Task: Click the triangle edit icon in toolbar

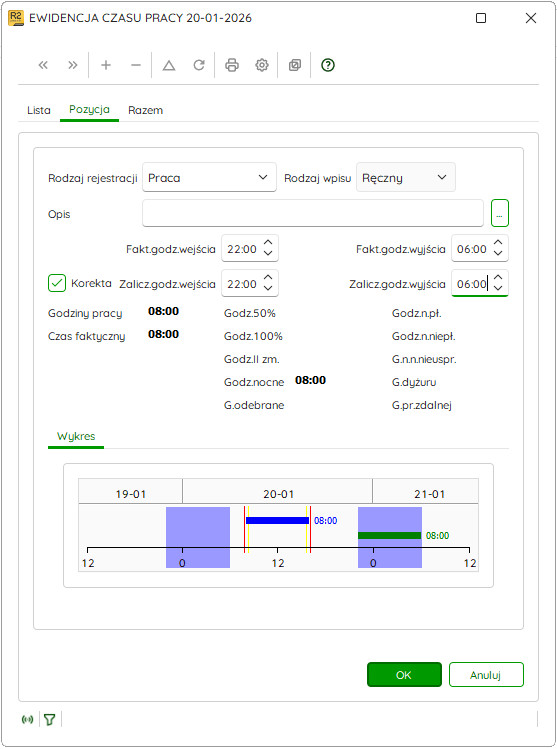Action: coord(169,65)
